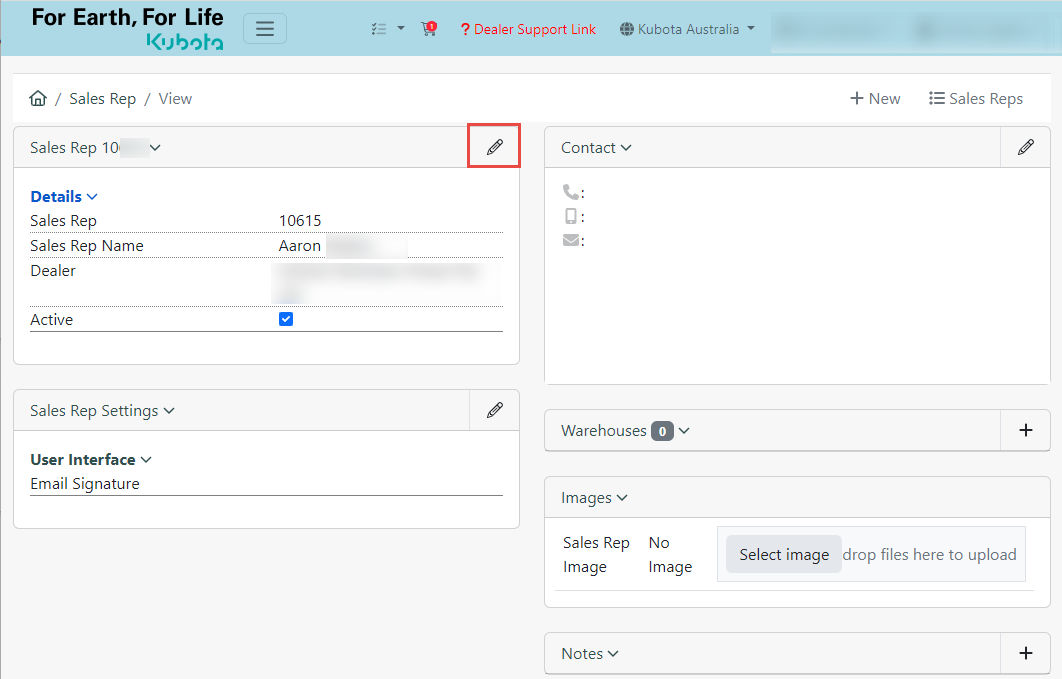
Task: Edit Sales Rep details with pencil icon
Action: coord(494,148)
